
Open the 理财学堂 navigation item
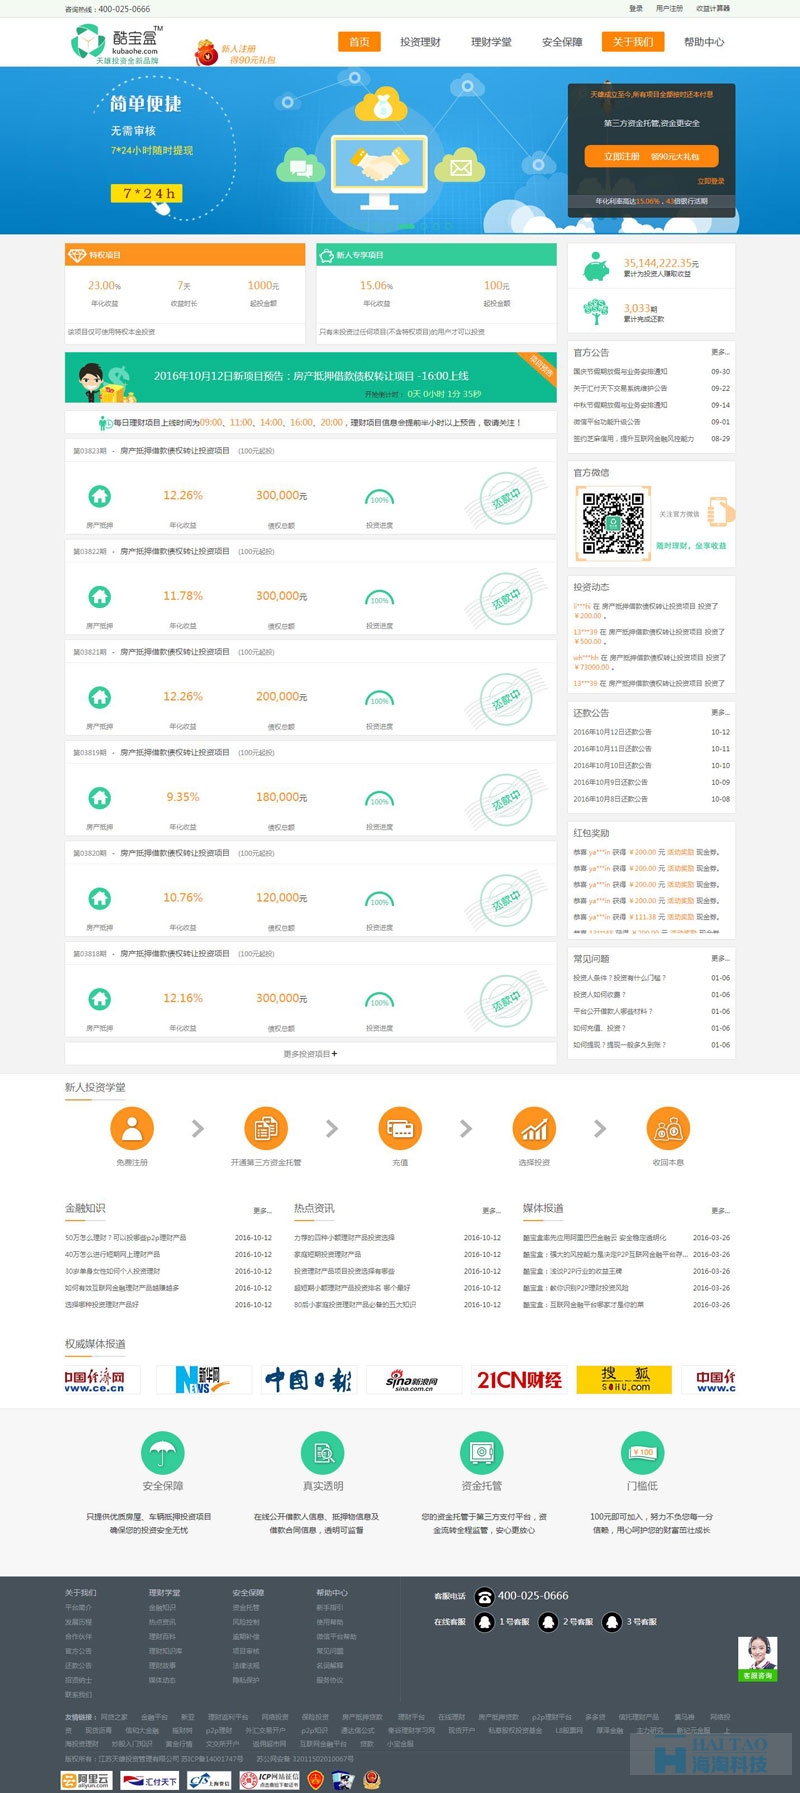pos(491,42)
